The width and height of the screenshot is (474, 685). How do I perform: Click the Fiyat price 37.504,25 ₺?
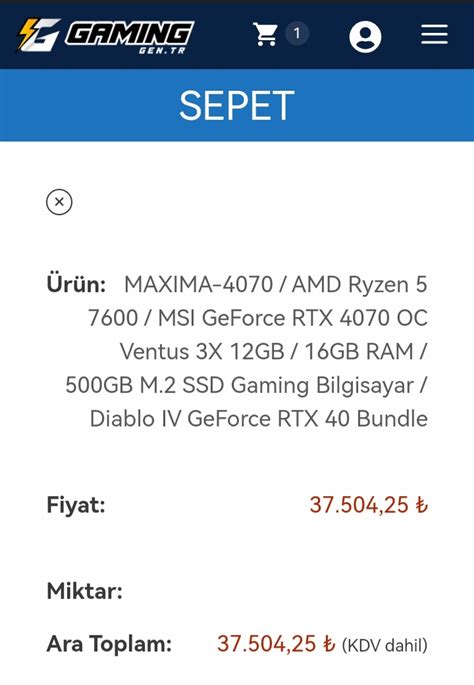point(369,505)
